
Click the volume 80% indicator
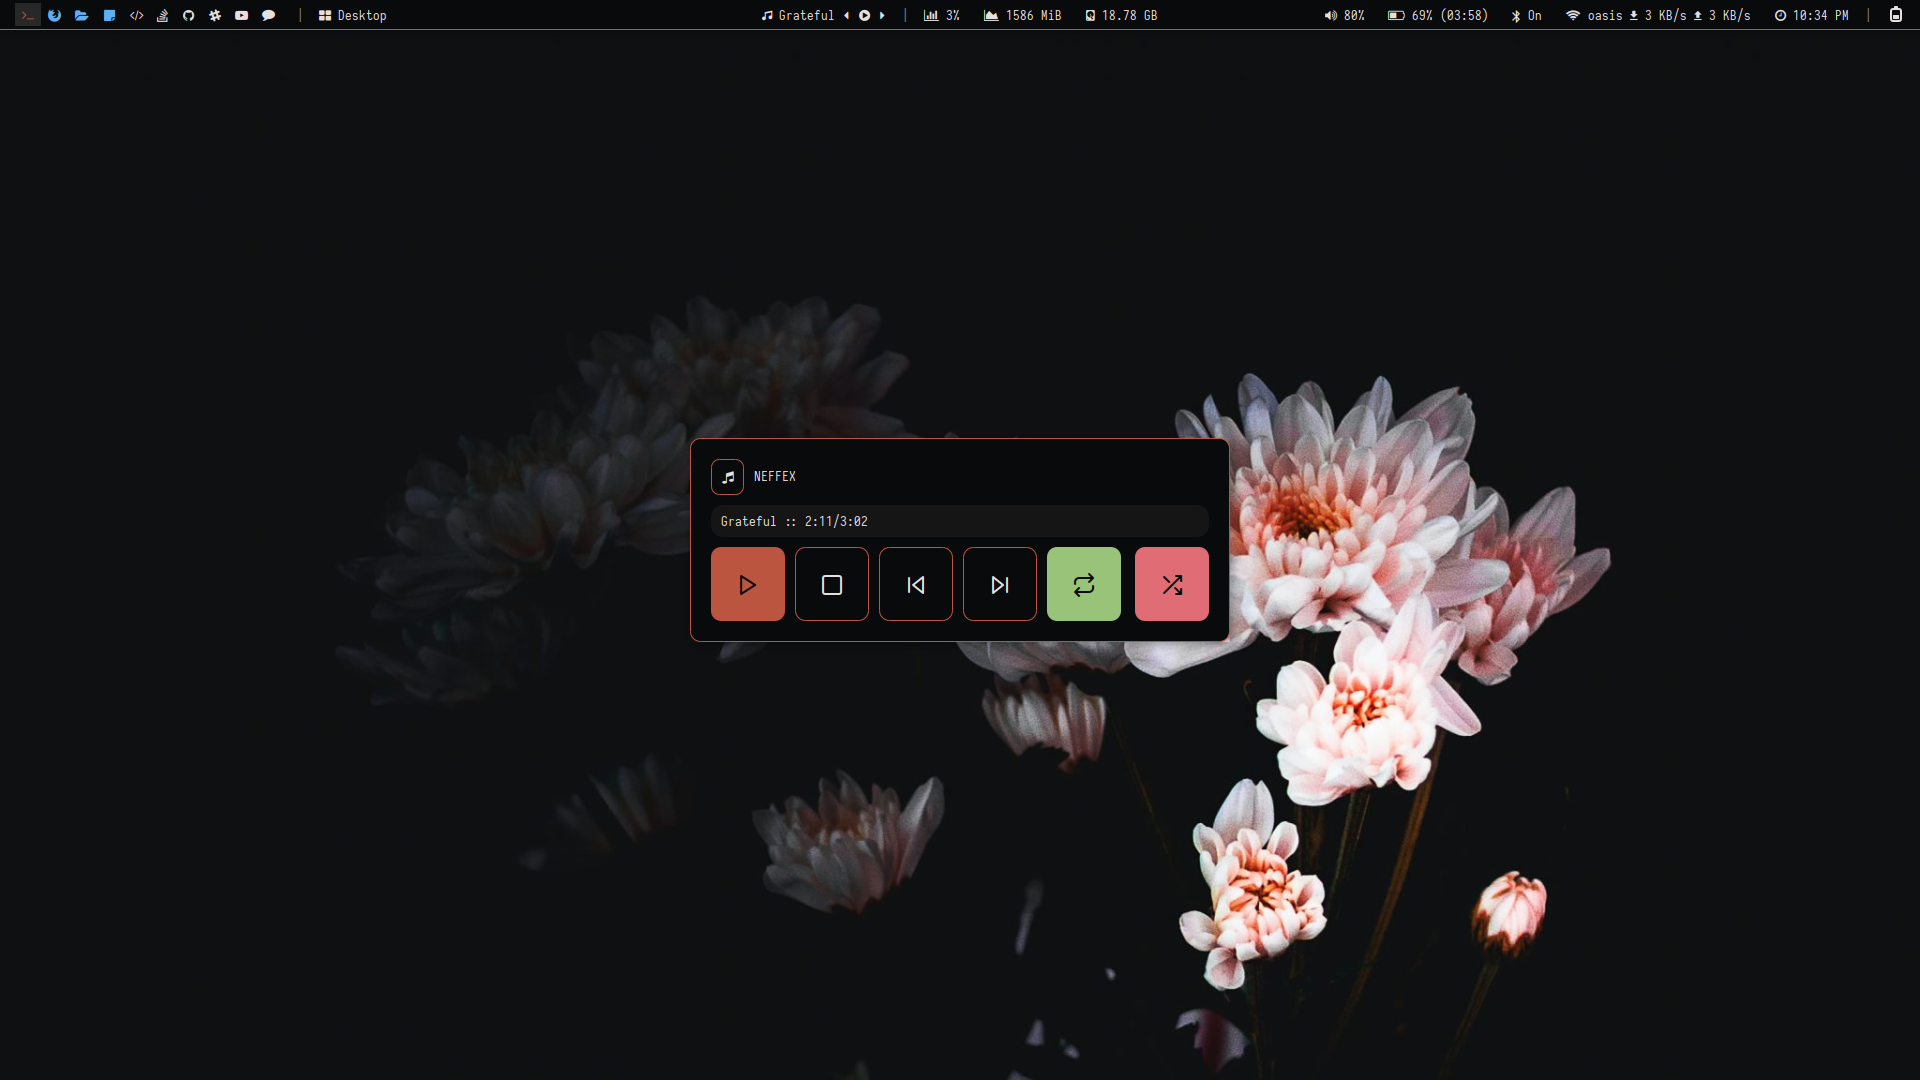click(x=1344, y=15)
